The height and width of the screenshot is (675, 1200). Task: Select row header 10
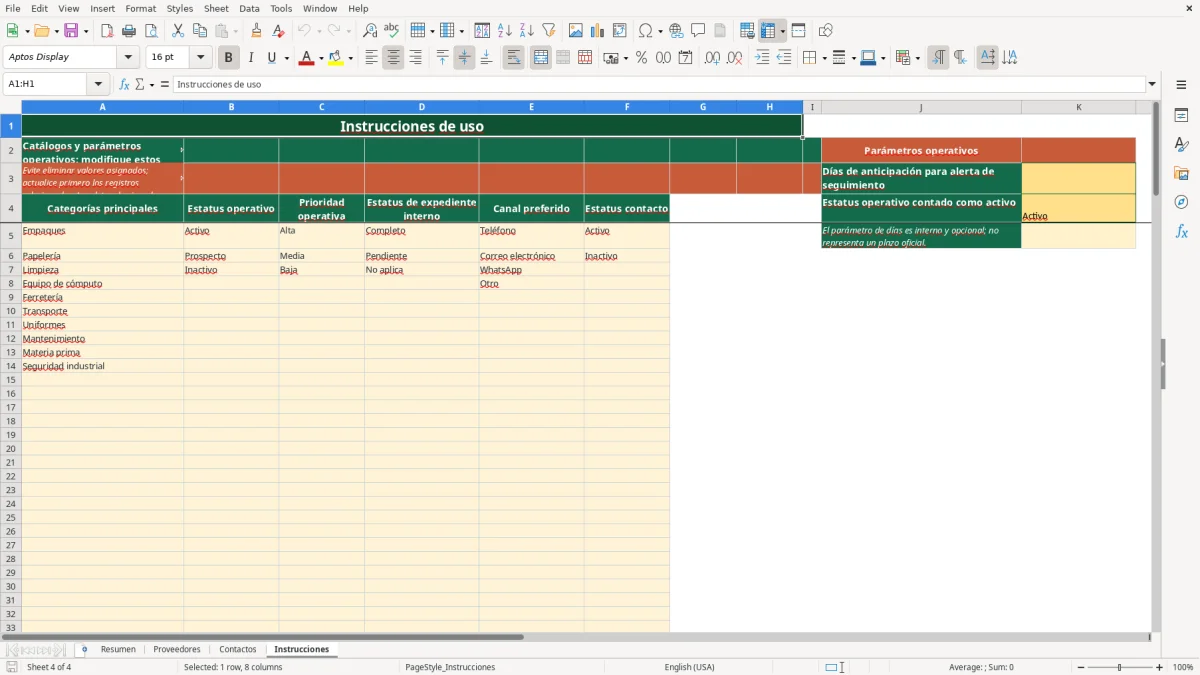pyautogui.click(x=11, y=311)
